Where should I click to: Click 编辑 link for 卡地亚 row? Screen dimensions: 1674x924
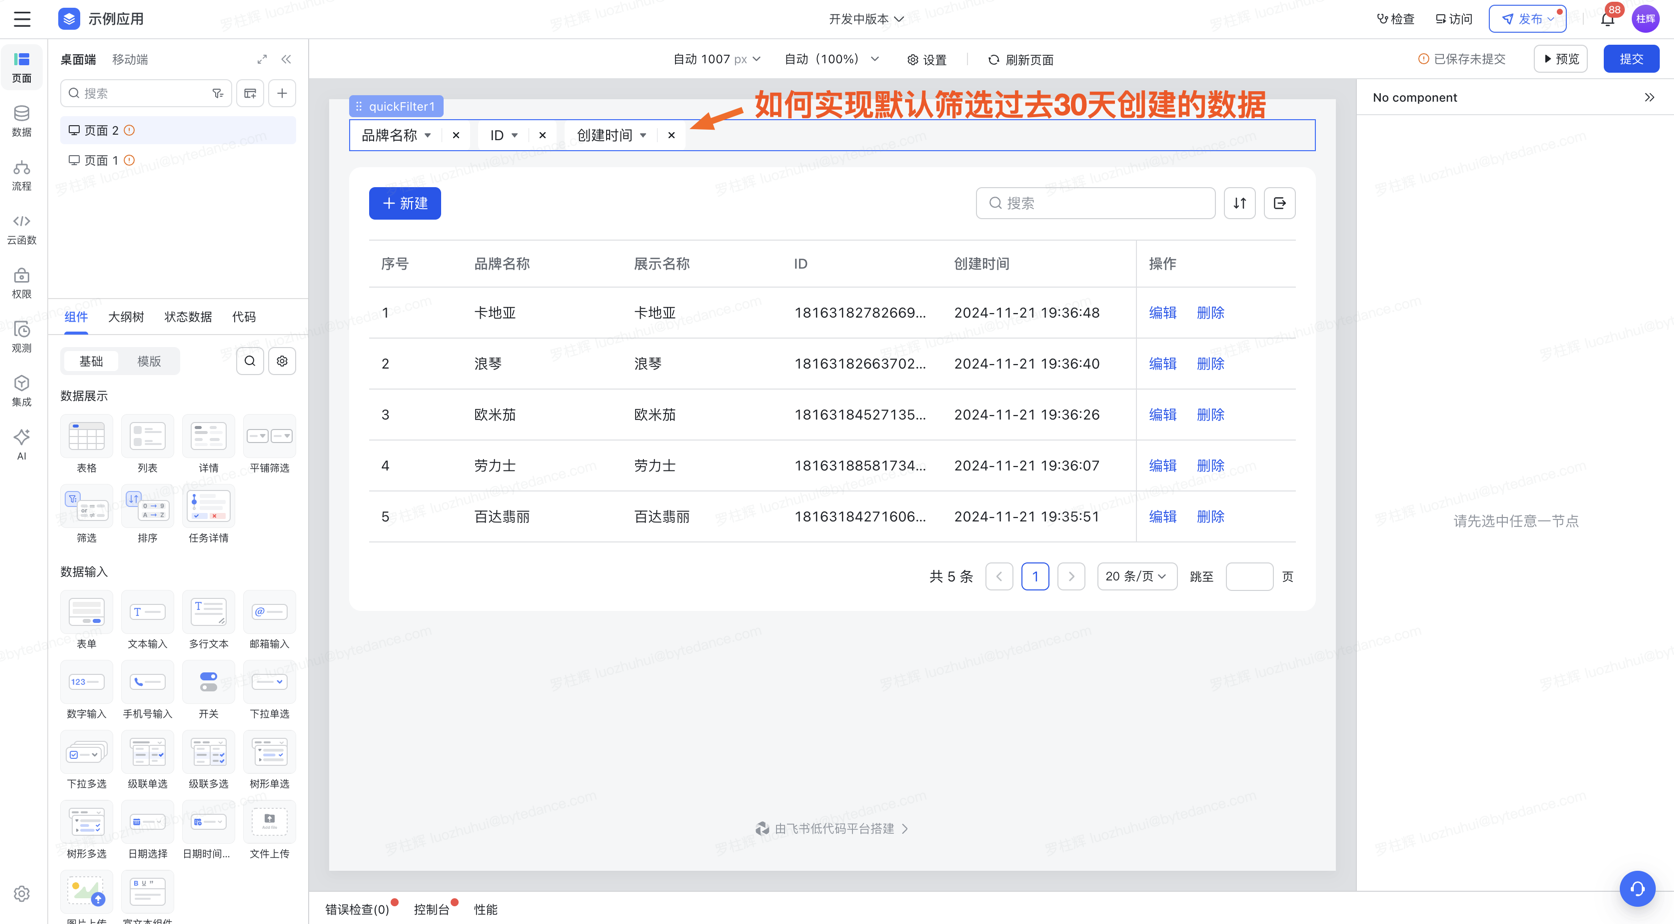tap(1163, 313)
